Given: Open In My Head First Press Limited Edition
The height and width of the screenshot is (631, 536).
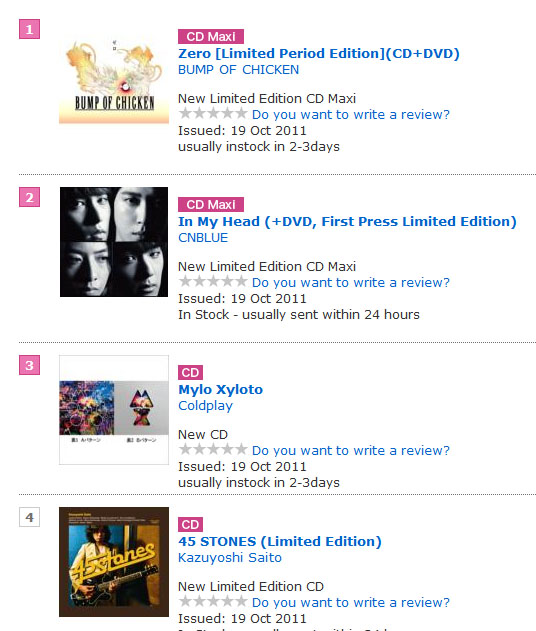Looking at the screenshot, I should [347, 221].
